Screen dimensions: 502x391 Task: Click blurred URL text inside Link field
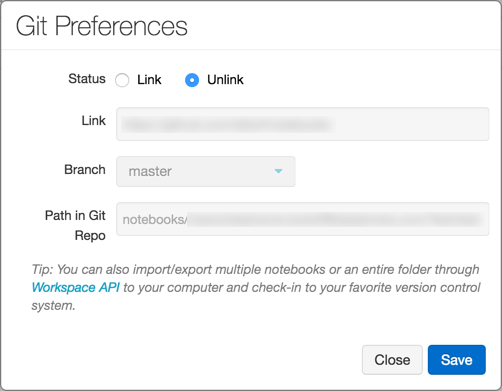[226, 125]
